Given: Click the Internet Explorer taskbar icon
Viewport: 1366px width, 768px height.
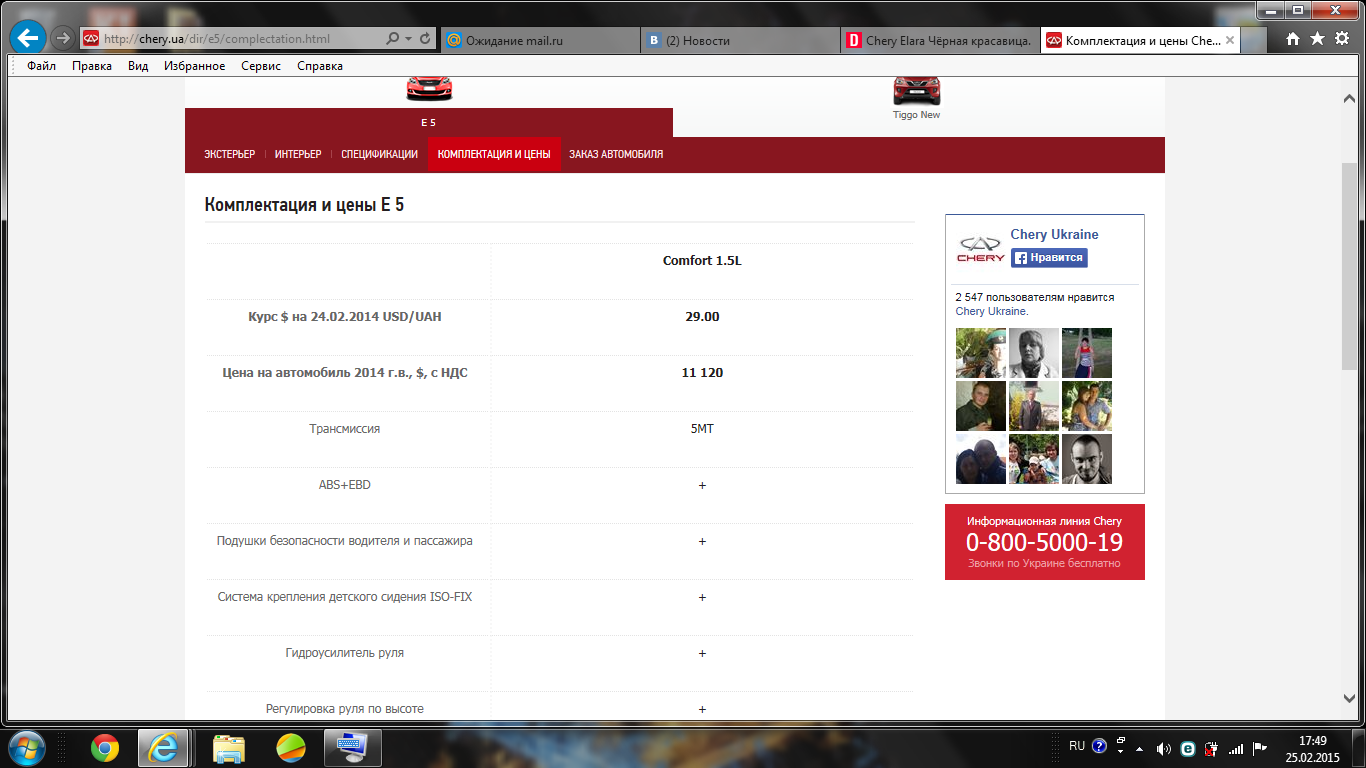Looking at the screenshot, I should [x=164, y=748].
